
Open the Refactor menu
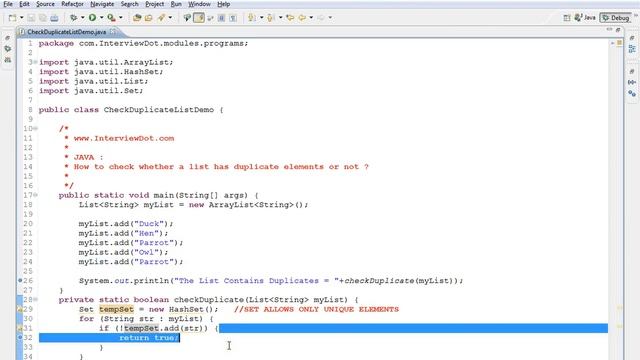pyautogui.click(x=72, y=4)
